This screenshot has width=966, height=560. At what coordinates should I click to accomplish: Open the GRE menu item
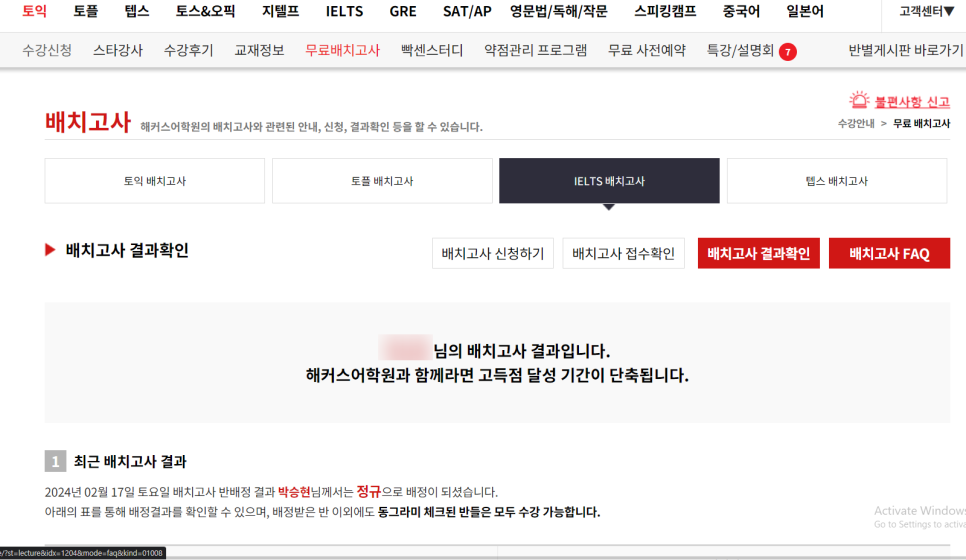(x=403, y=11)
